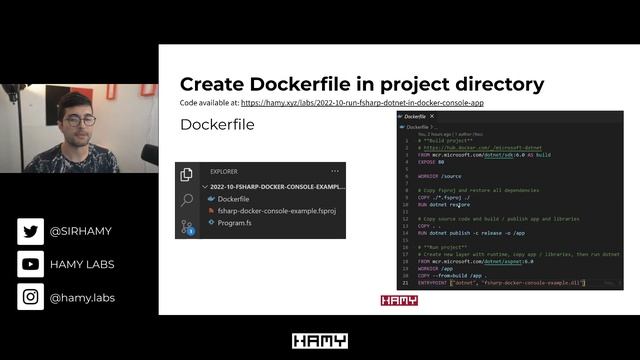The image size is (640, 360).
Task: Open Dockerfile in the Explorer tree
Action: click(x=233, y=199)
